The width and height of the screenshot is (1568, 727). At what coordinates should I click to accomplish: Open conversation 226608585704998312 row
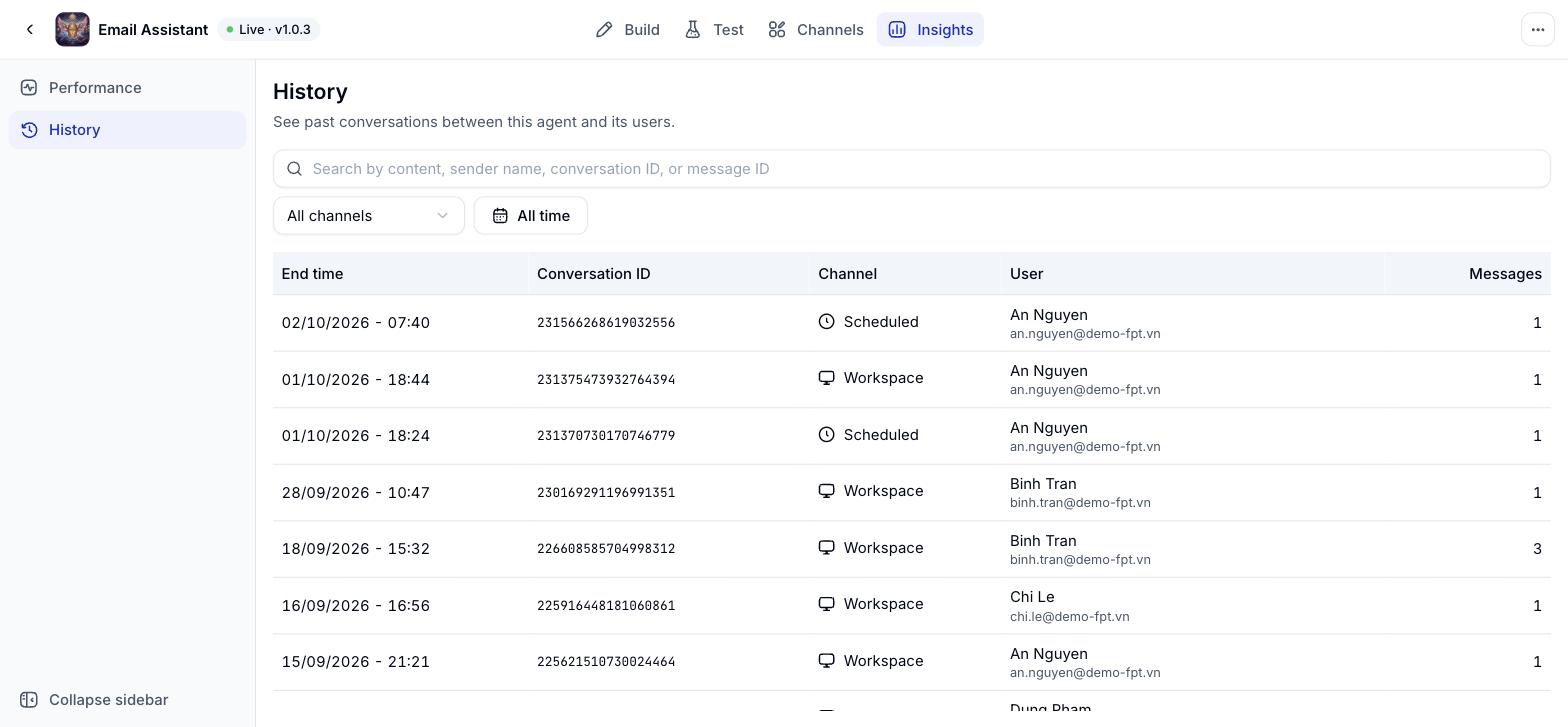pyautogui.click(x=912, y=549)
